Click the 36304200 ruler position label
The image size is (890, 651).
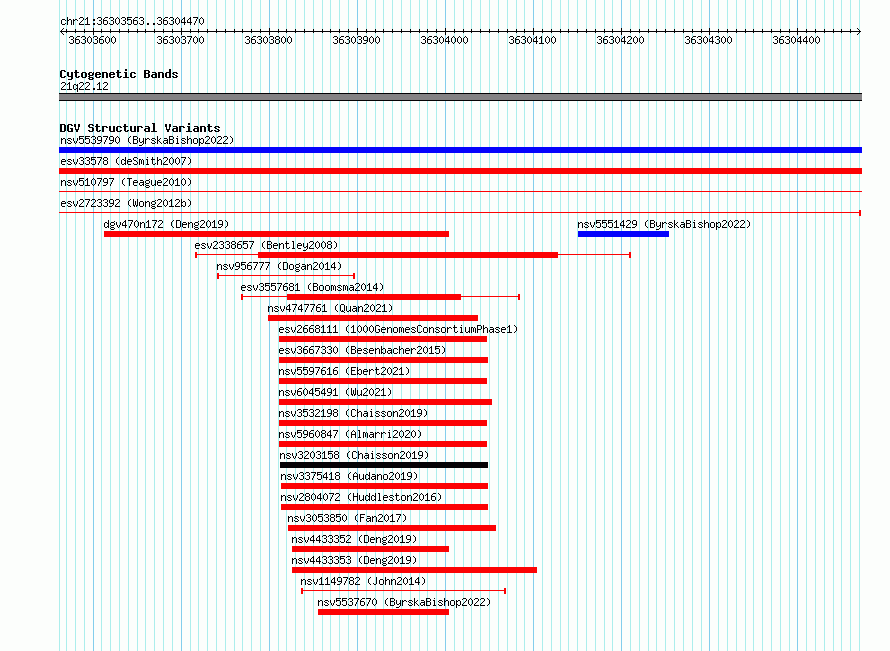tap(620, 40)
